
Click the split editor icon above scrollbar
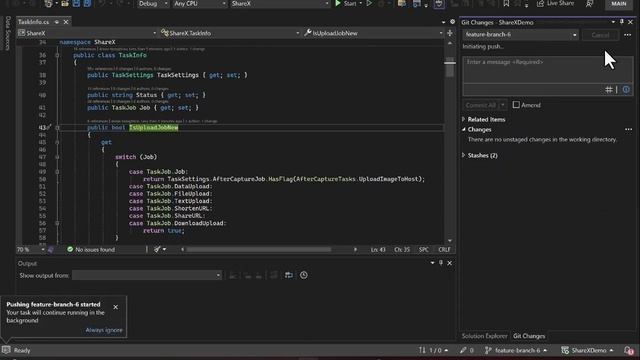point(450,33)
